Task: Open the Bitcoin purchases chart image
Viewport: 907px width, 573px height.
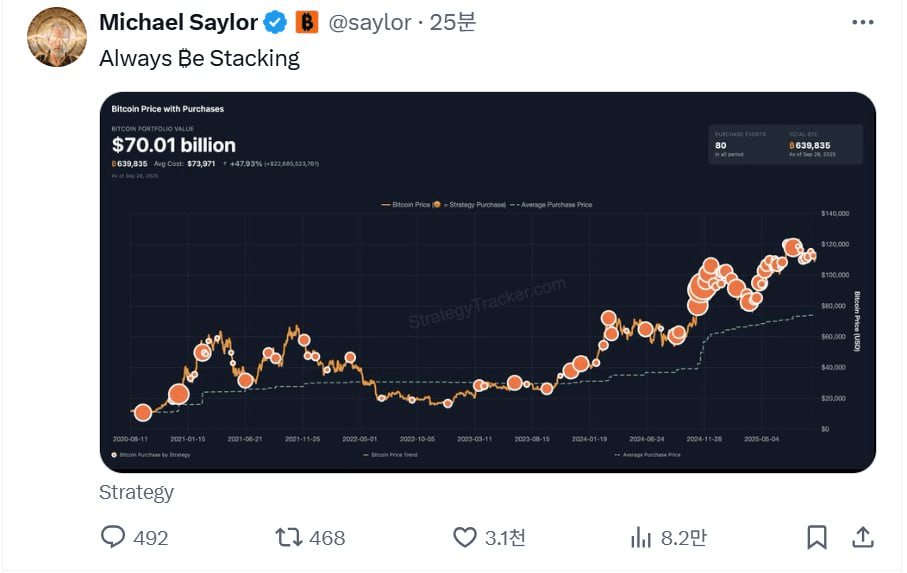Action: pos(488,282)
